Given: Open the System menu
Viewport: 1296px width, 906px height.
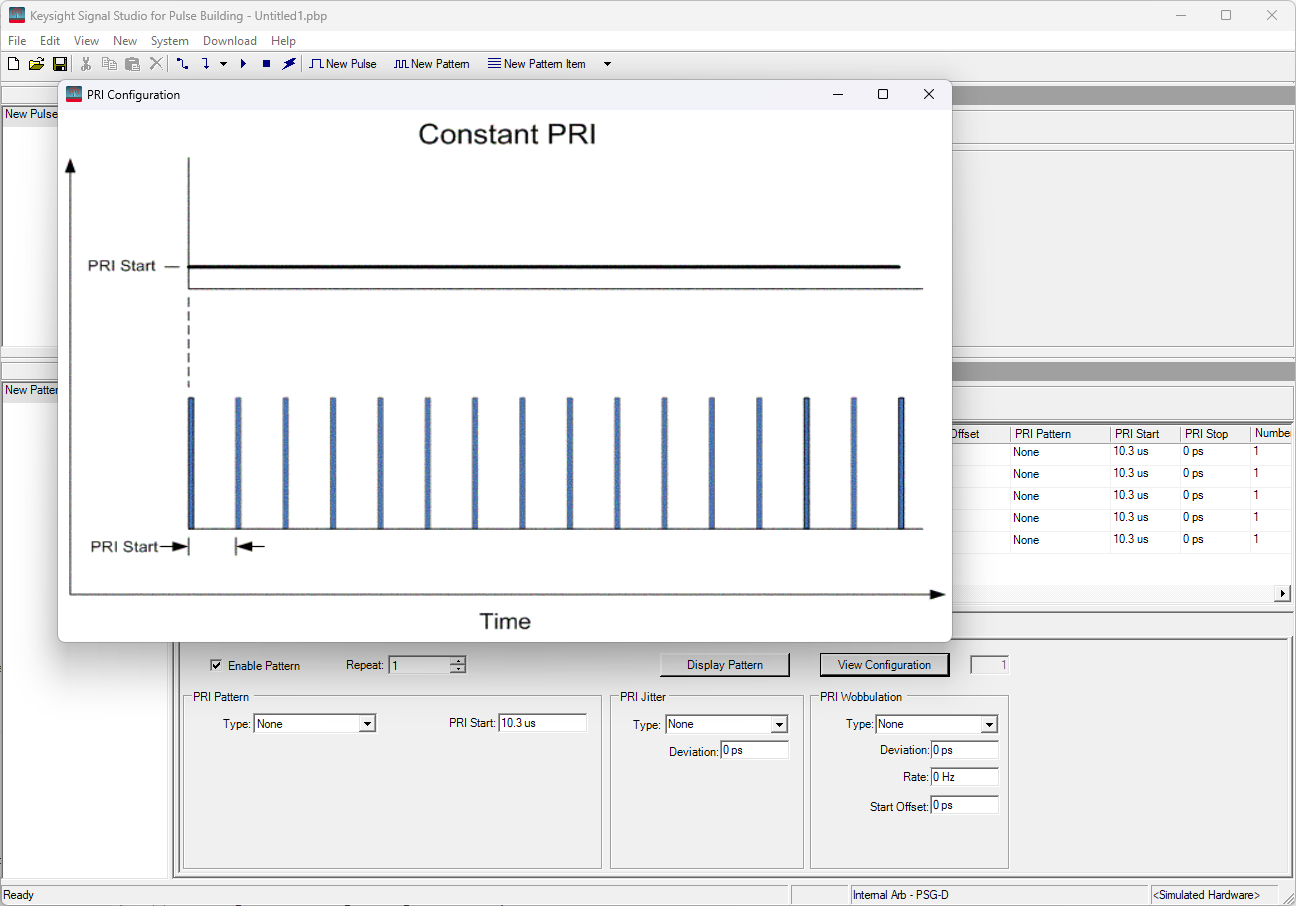Looking at the screenshot, I should coord(169,41).
